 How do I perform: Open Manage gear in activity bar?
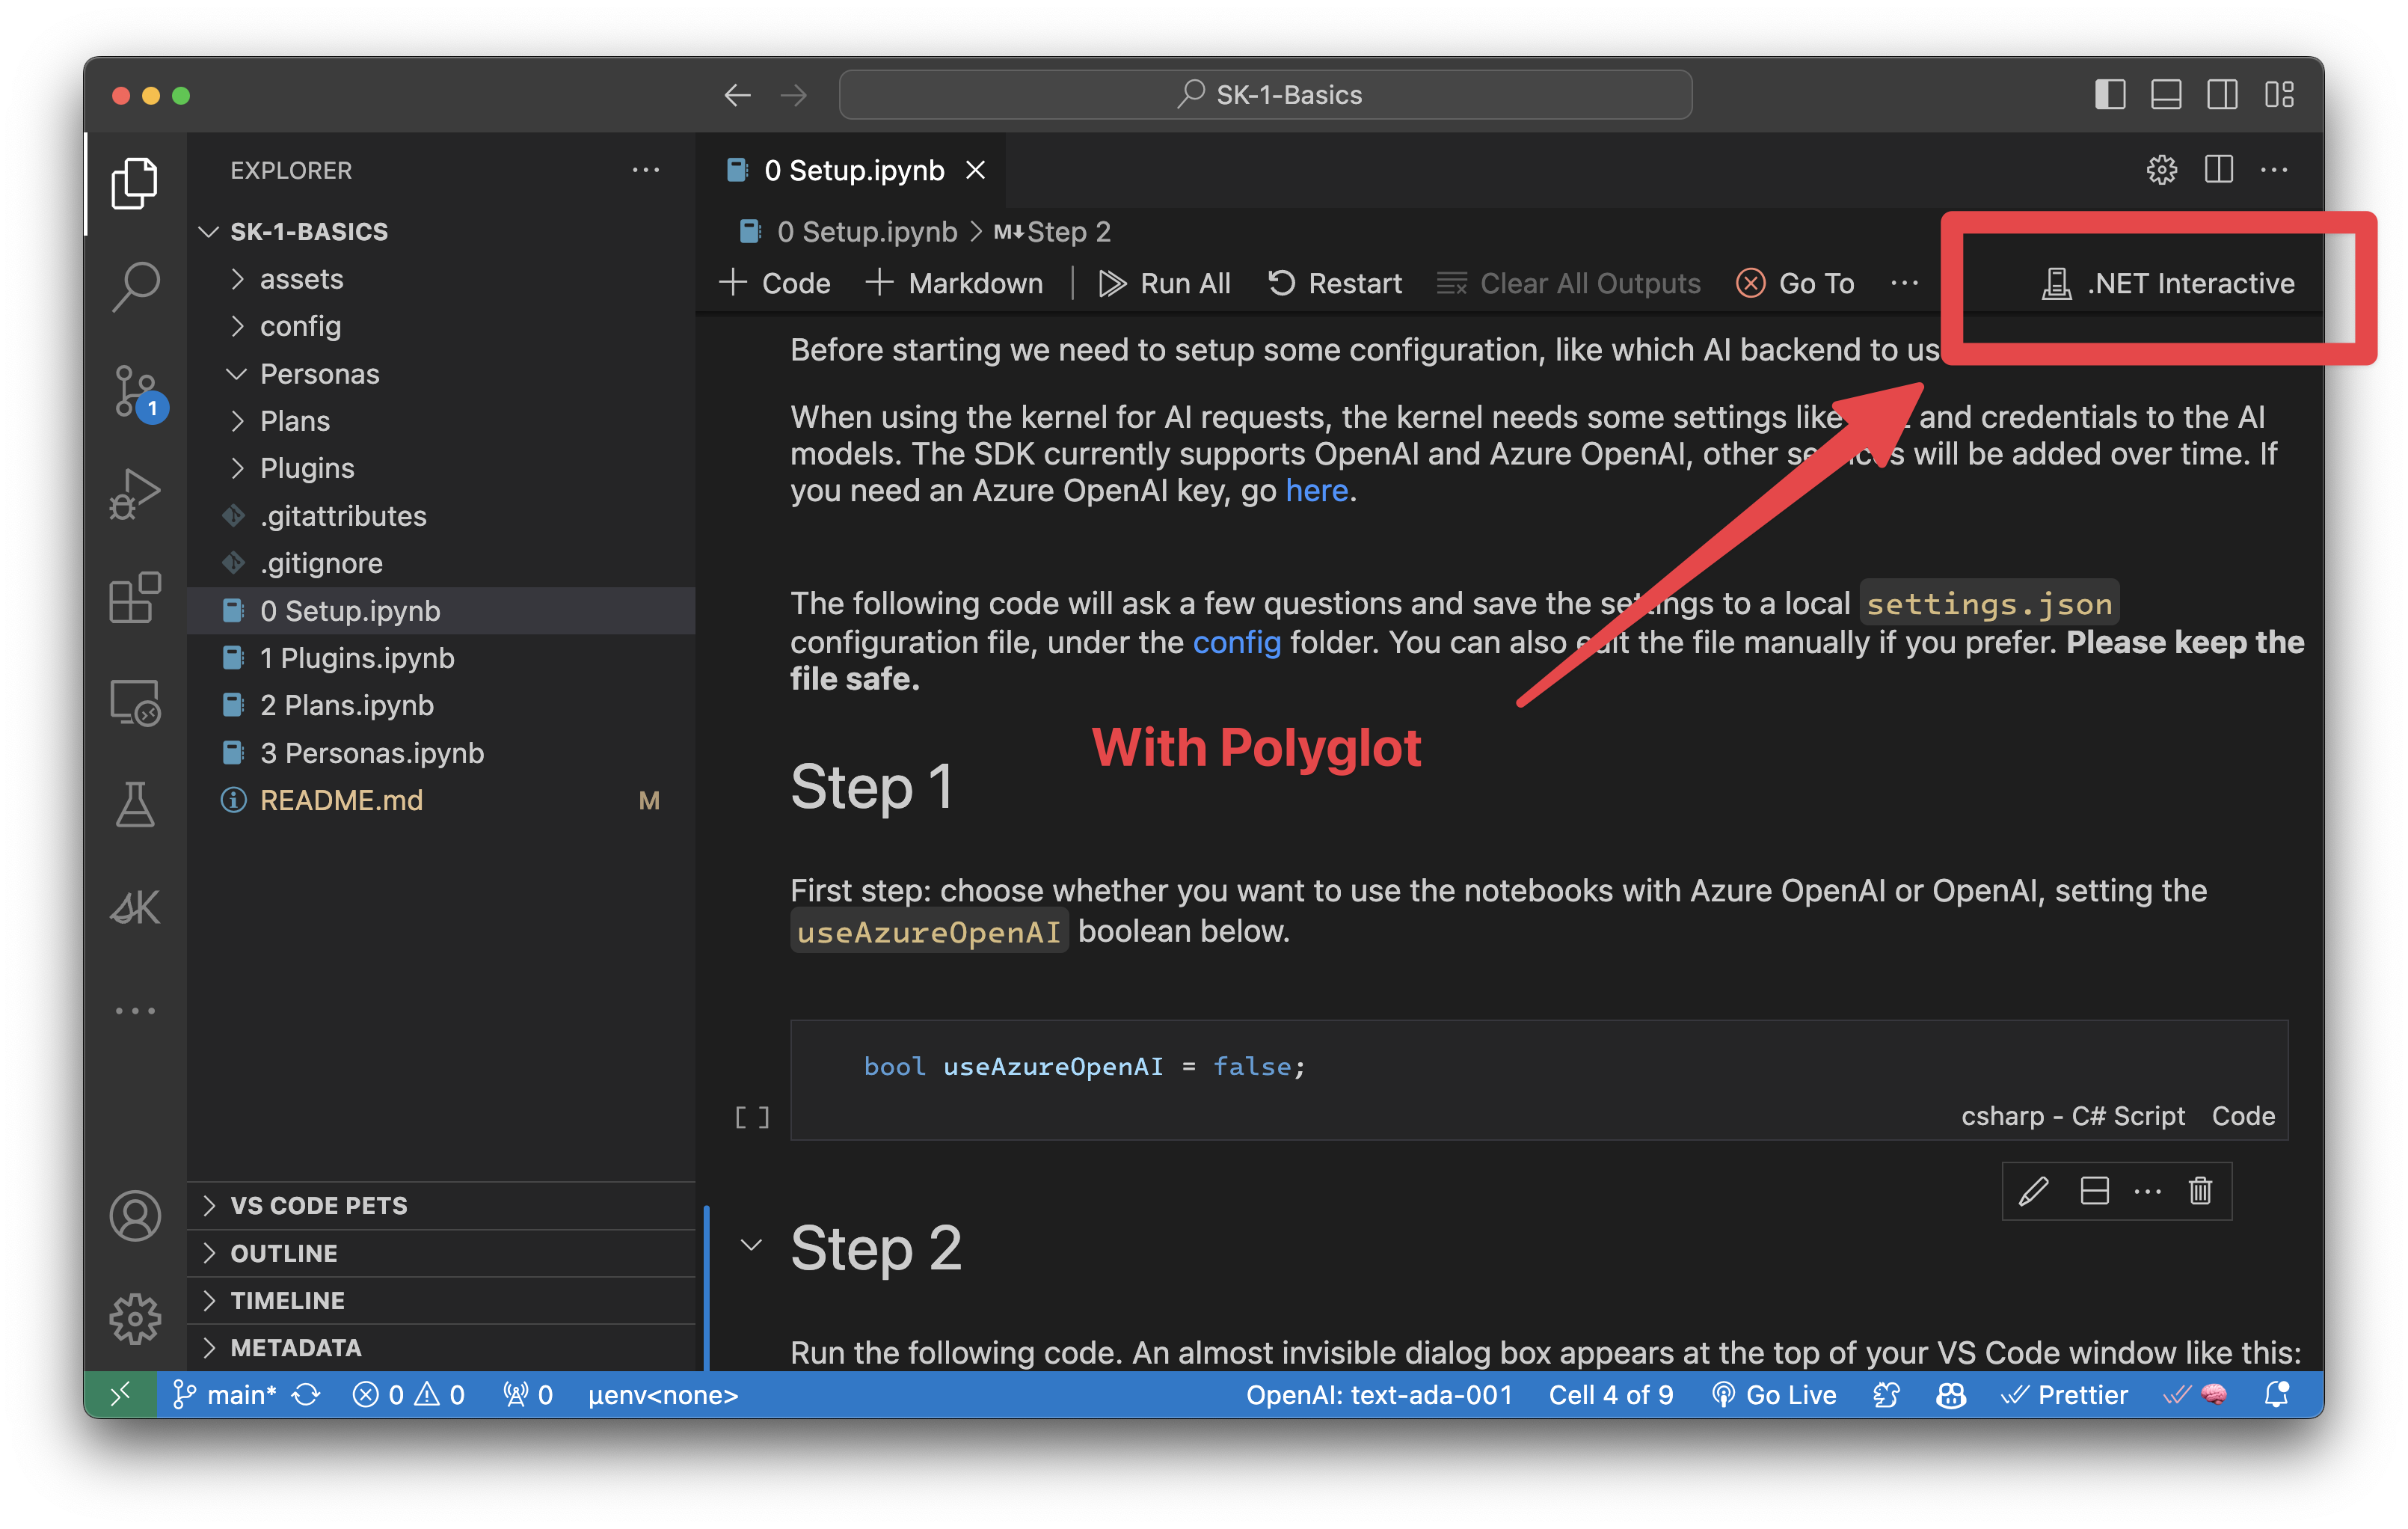[135, 1319]
